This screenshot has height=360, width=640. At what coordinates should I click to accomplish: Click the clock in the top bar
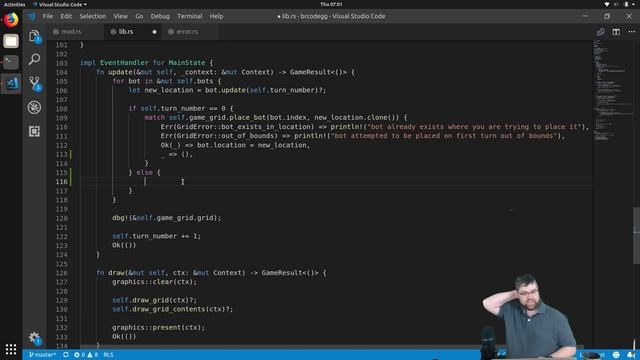tap(331, 4)
